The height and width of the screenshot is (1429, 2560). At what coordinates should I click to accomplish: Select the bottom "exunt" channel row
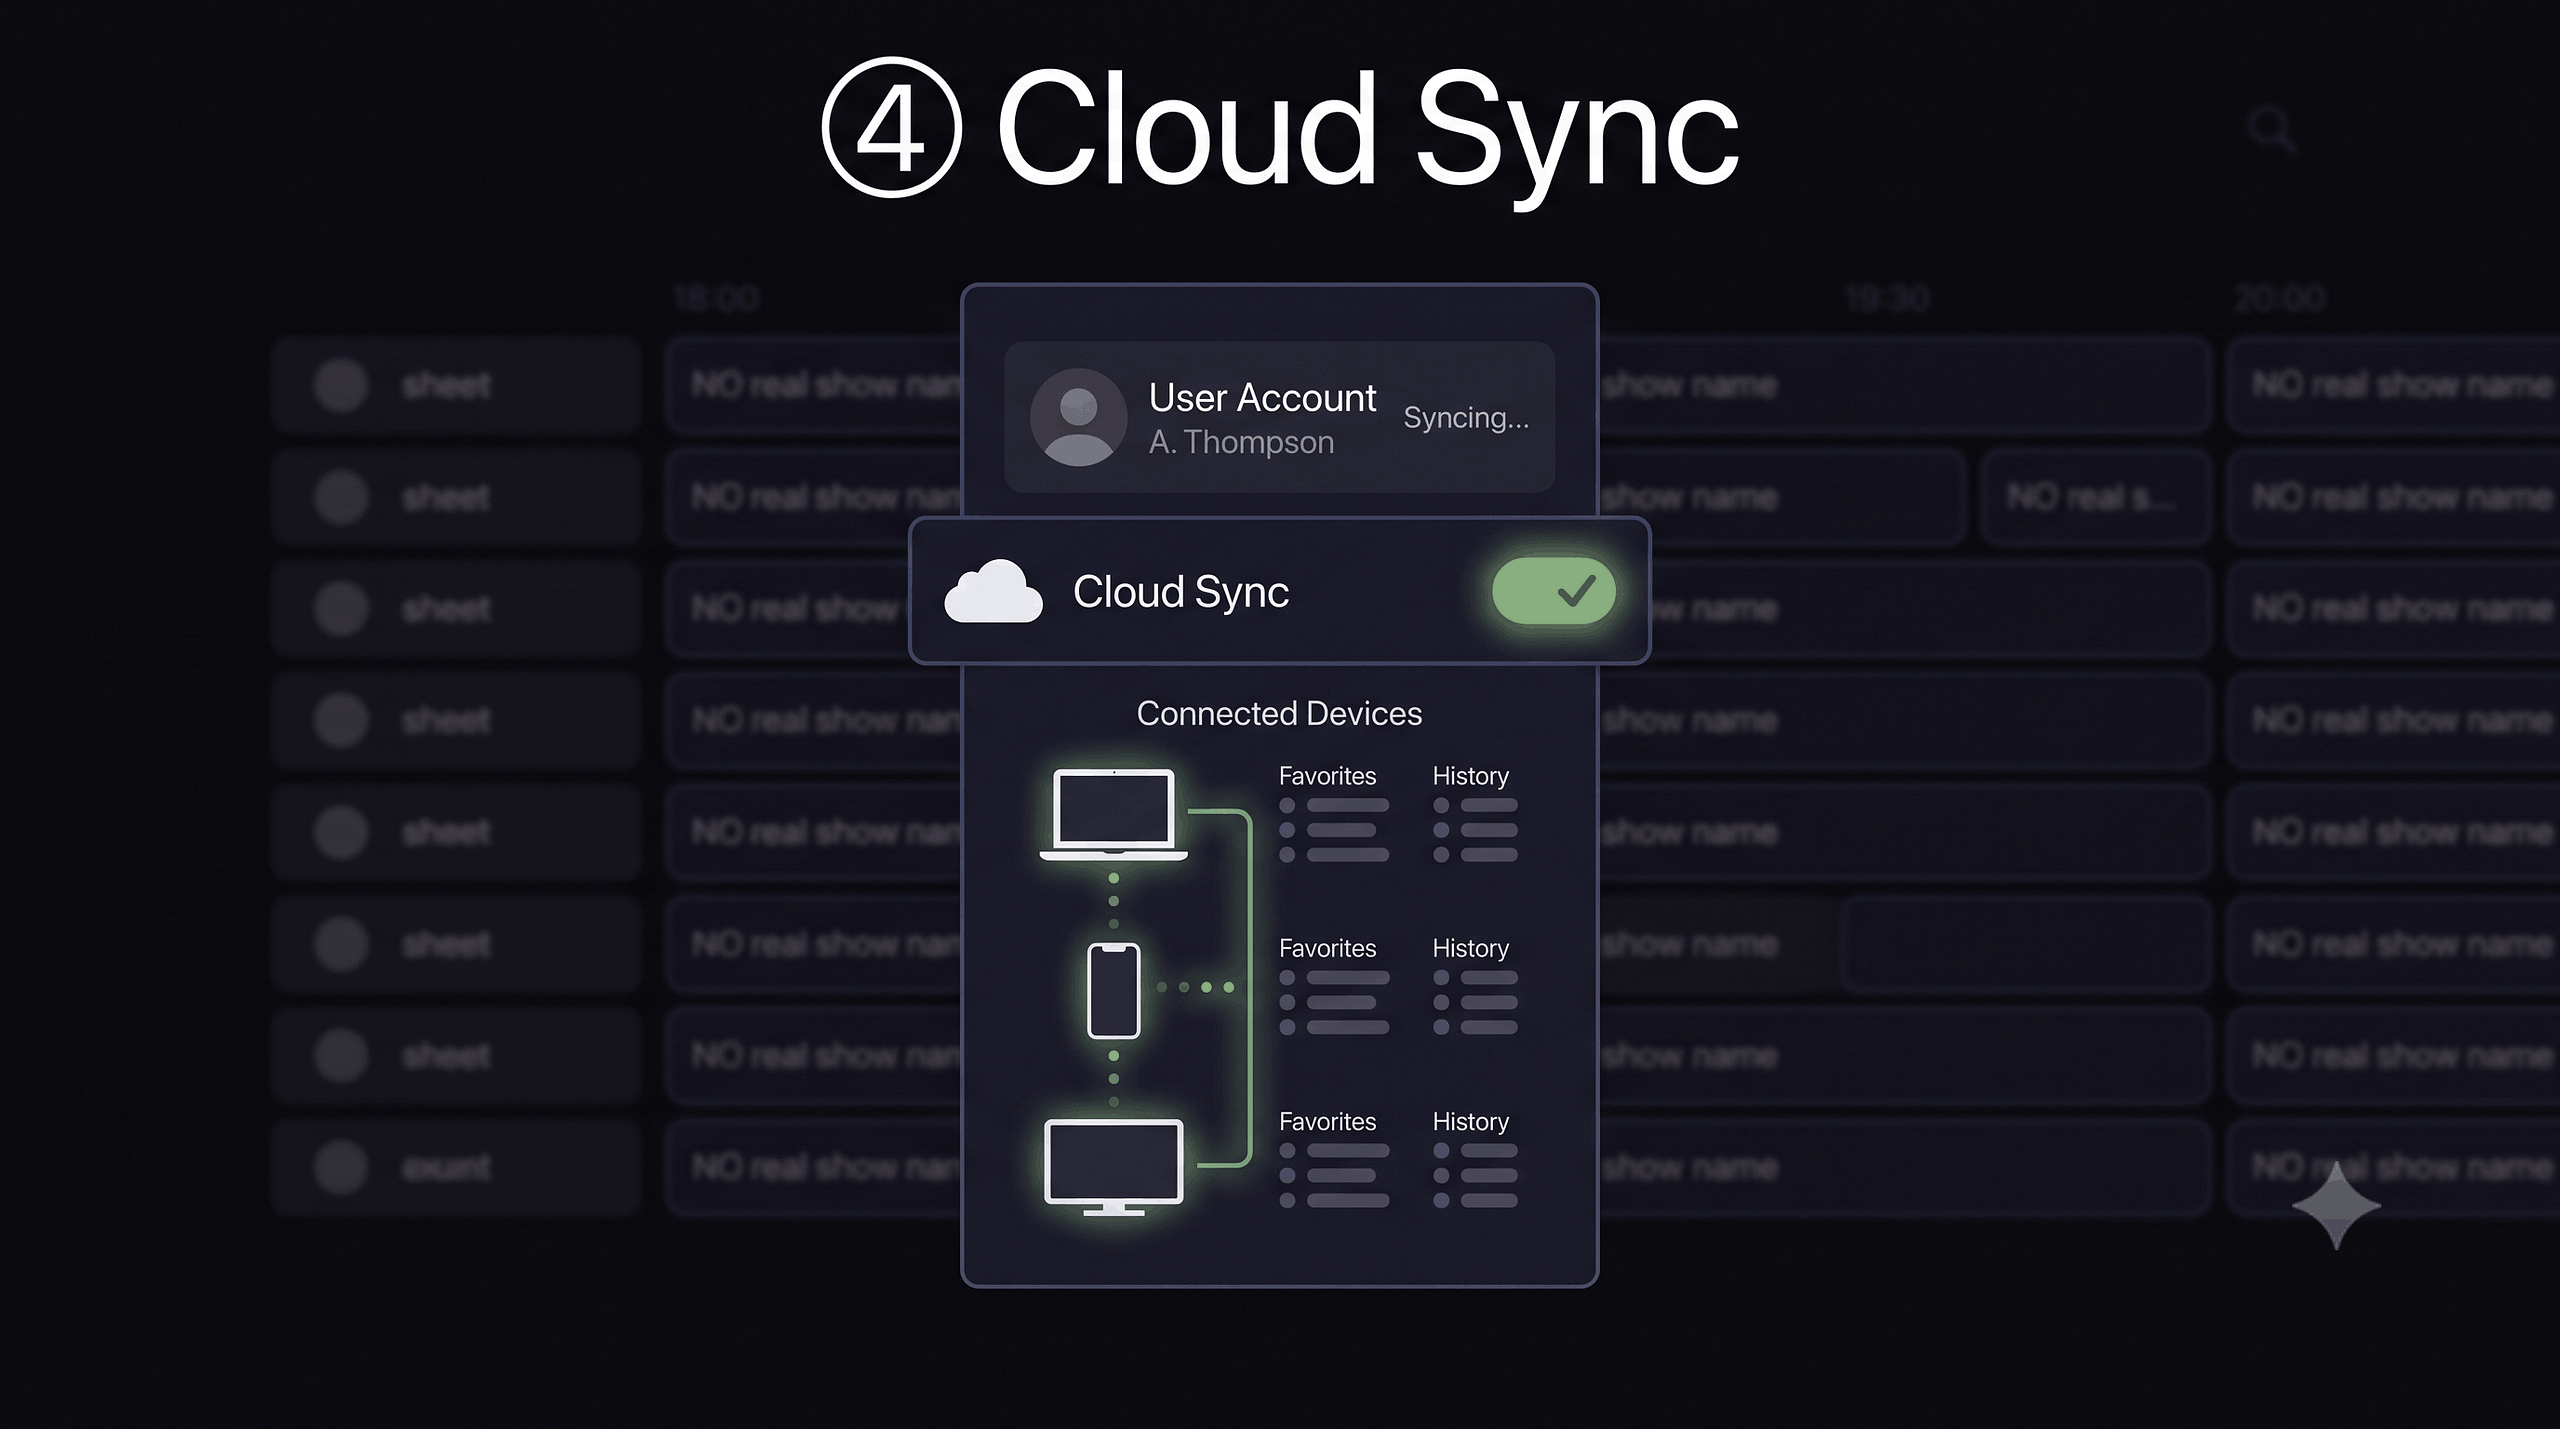(456, 1167)
